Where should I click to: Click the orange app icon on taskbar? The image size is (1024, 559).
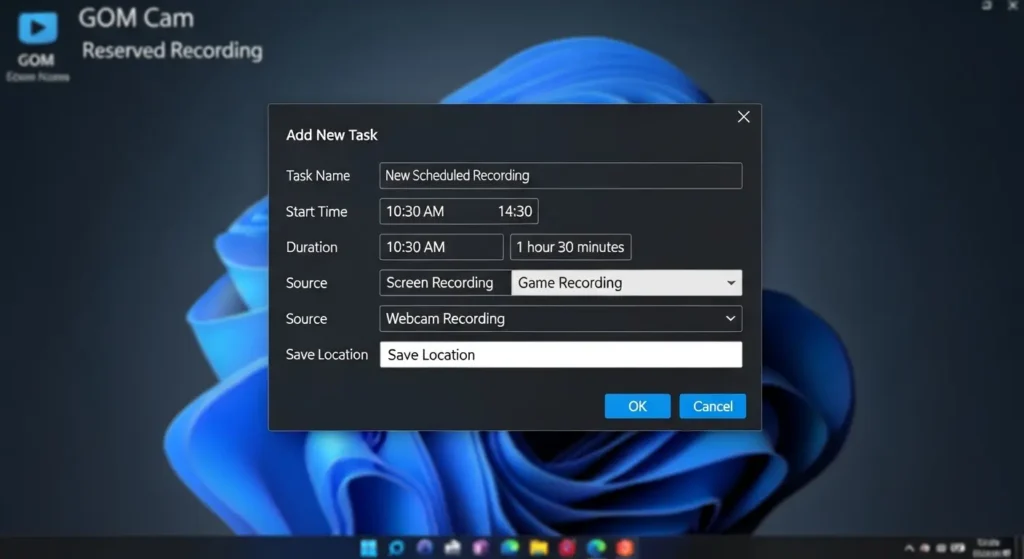625,547
